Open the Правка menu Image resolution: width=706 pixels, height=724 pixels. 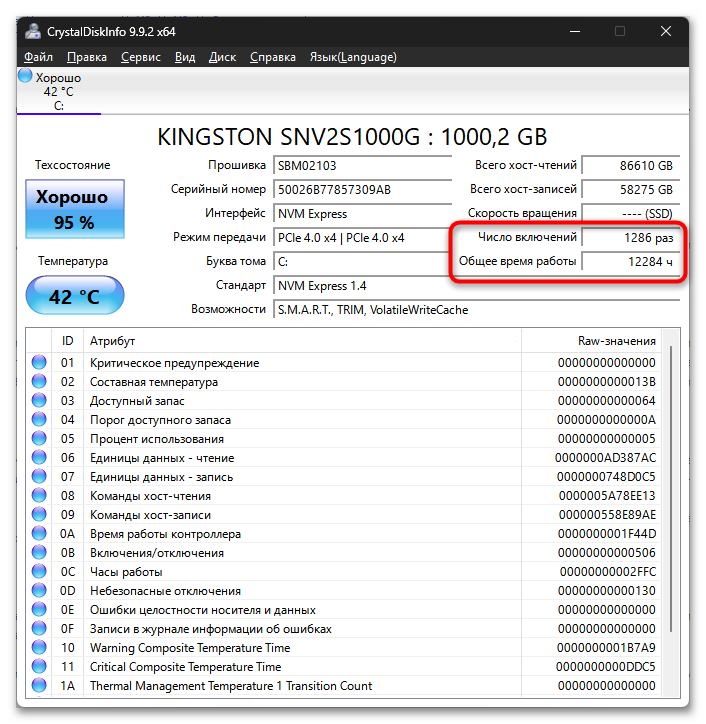pos(87,57)
